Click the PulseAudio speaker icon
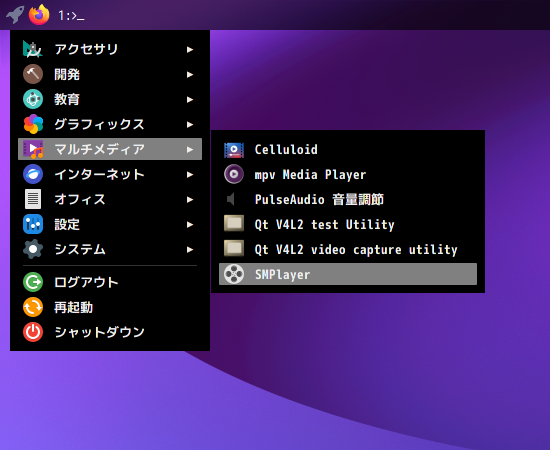This screenshot has height=450, width=550. pyautogui.click(x=231, y=199)
